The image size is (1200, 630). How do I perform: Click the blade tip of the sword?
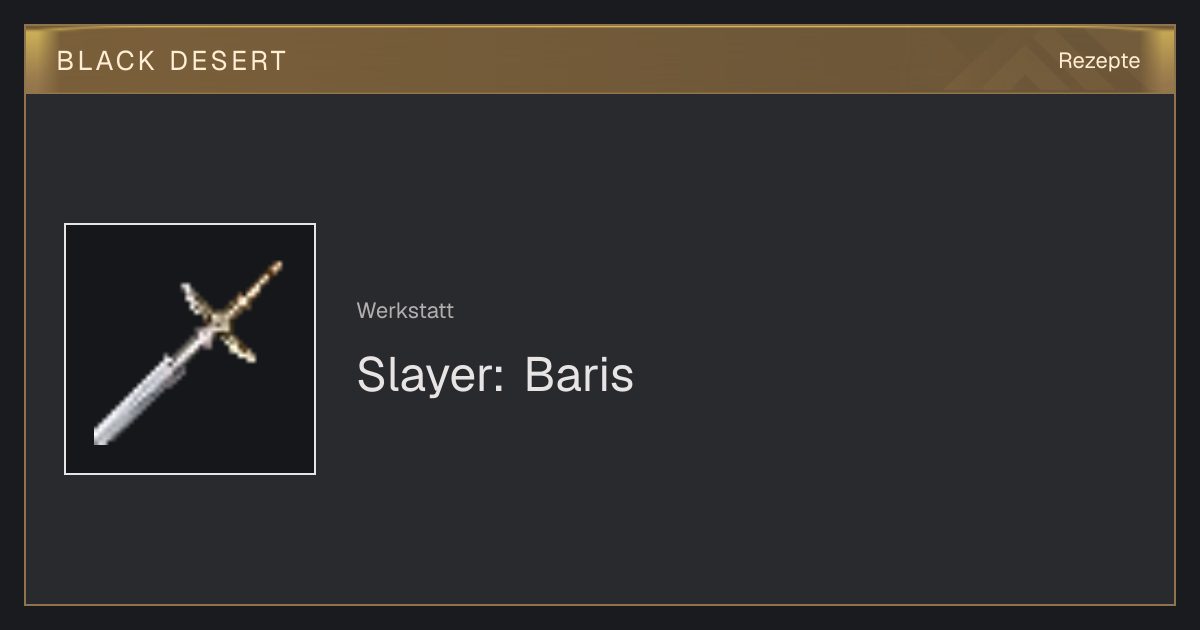tap(101, 435)
